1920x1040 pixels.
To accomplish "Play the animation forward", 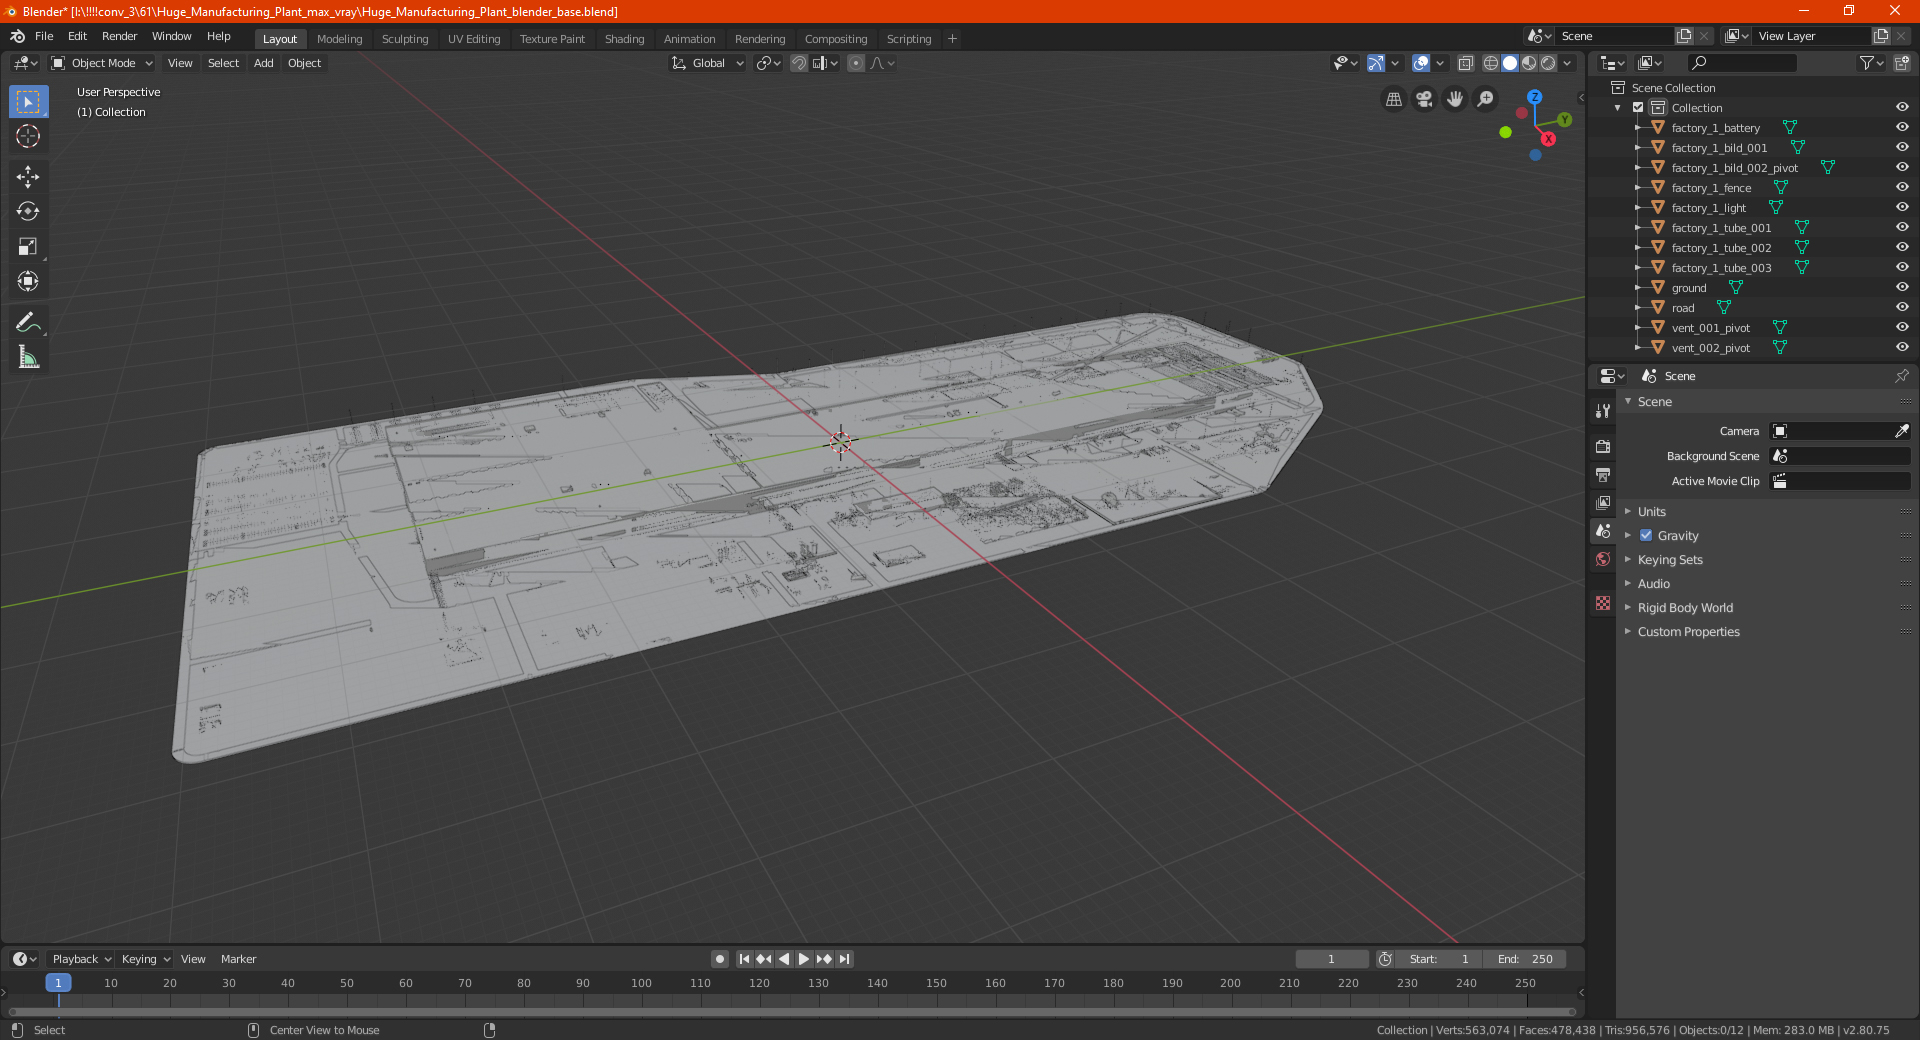I will (804, 959).
